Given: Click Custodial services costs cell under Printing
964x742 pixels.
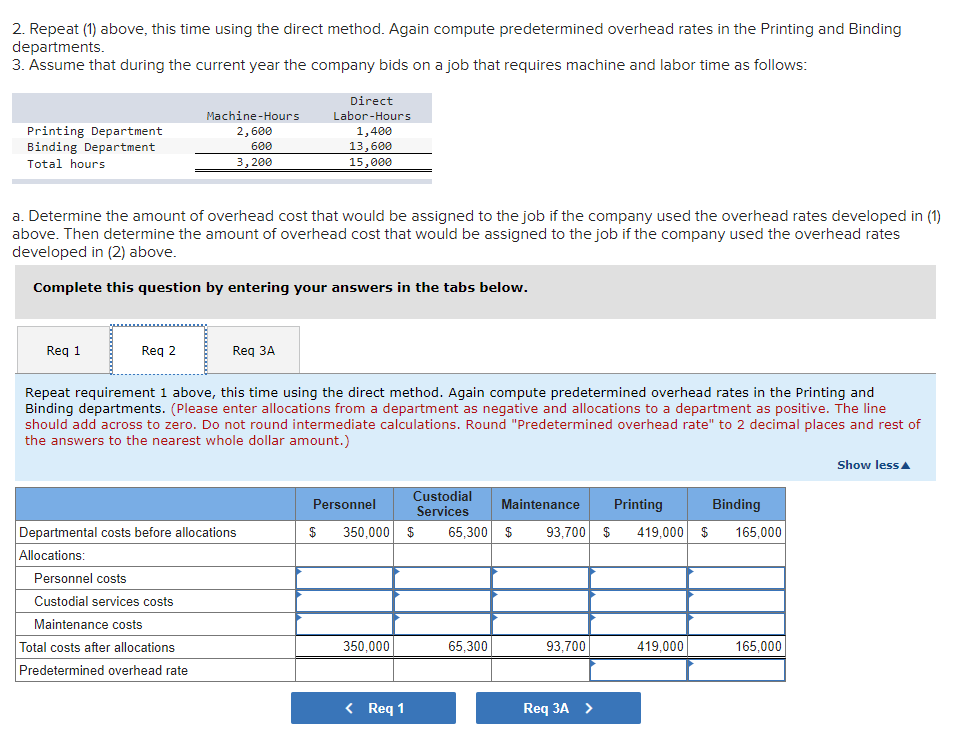Looking at the screenshot, I should [638, 601].
